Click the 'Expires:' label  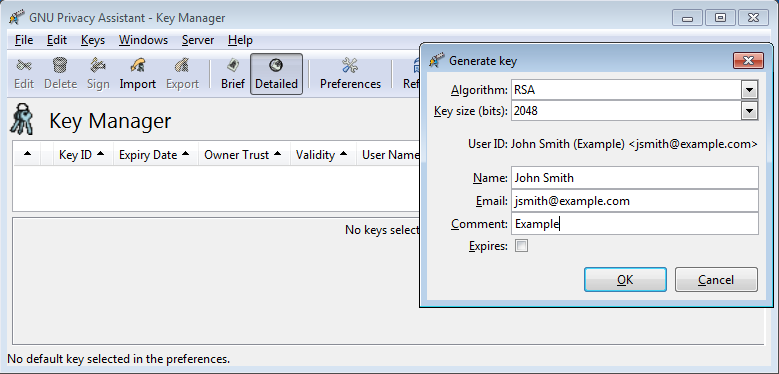click(x=488, y=246)
